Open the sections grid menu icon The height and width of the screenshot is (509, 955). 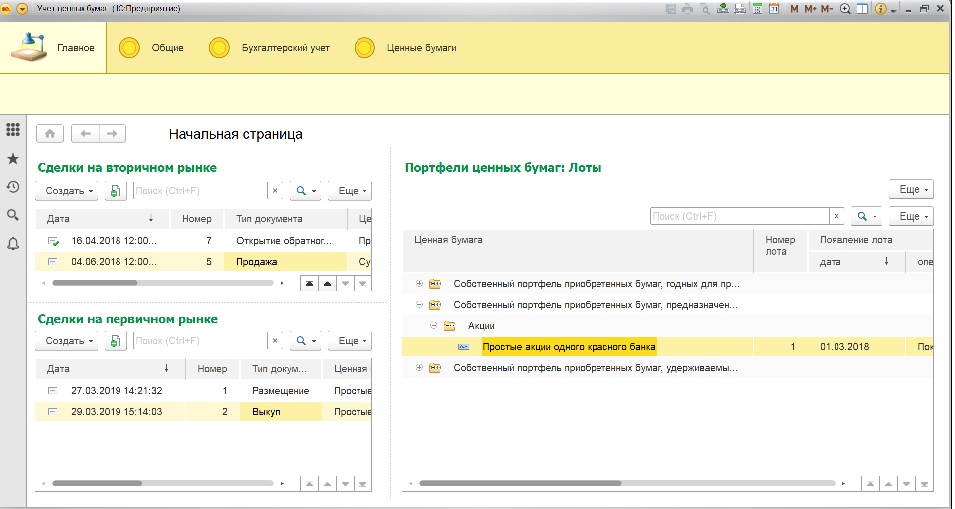[x=13, y=130]
